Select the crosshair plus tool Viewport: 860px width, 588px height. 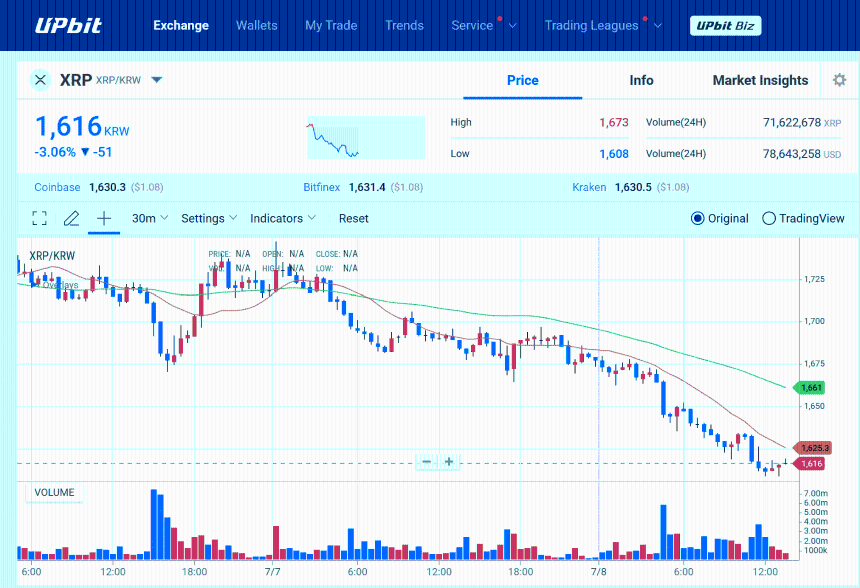[104, 218]
